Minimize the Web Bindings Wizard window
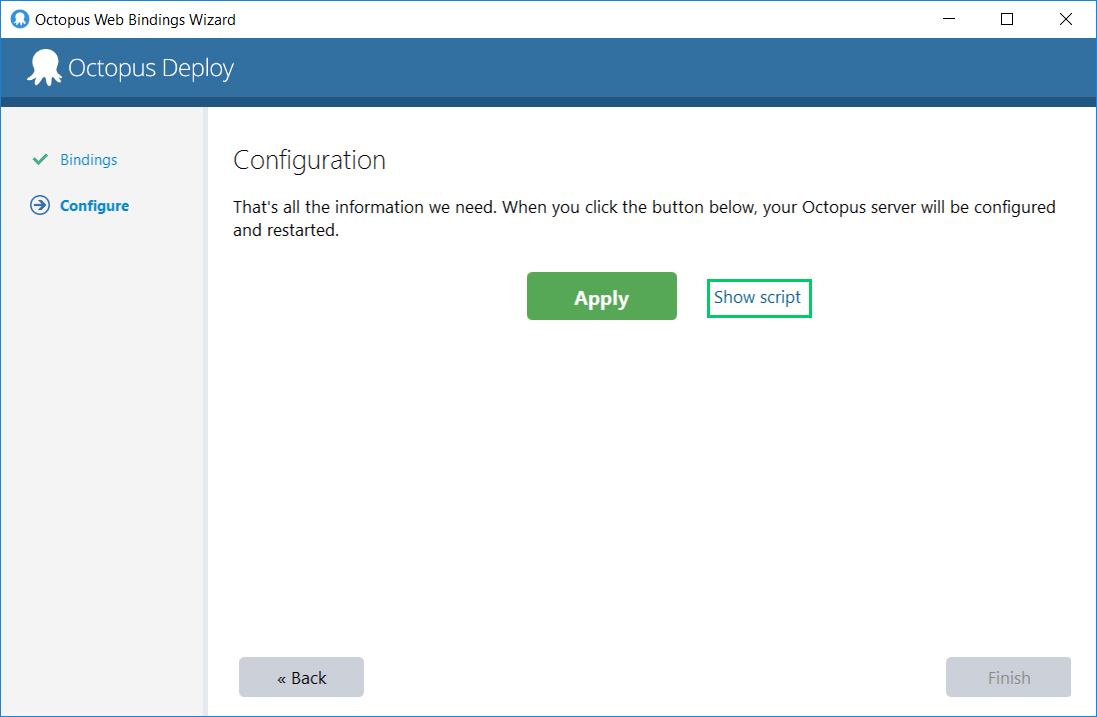The width and height of the screenshot is (1097, 717). [x=949, y=19]
